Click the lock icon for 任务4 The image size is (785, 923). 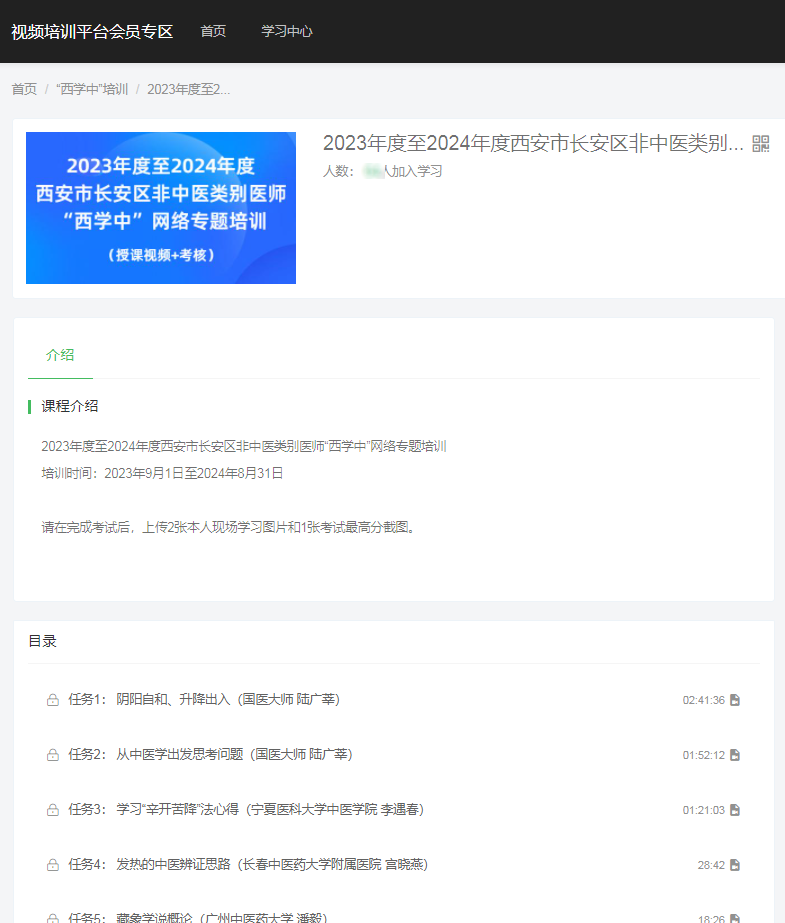pos(53,865)
